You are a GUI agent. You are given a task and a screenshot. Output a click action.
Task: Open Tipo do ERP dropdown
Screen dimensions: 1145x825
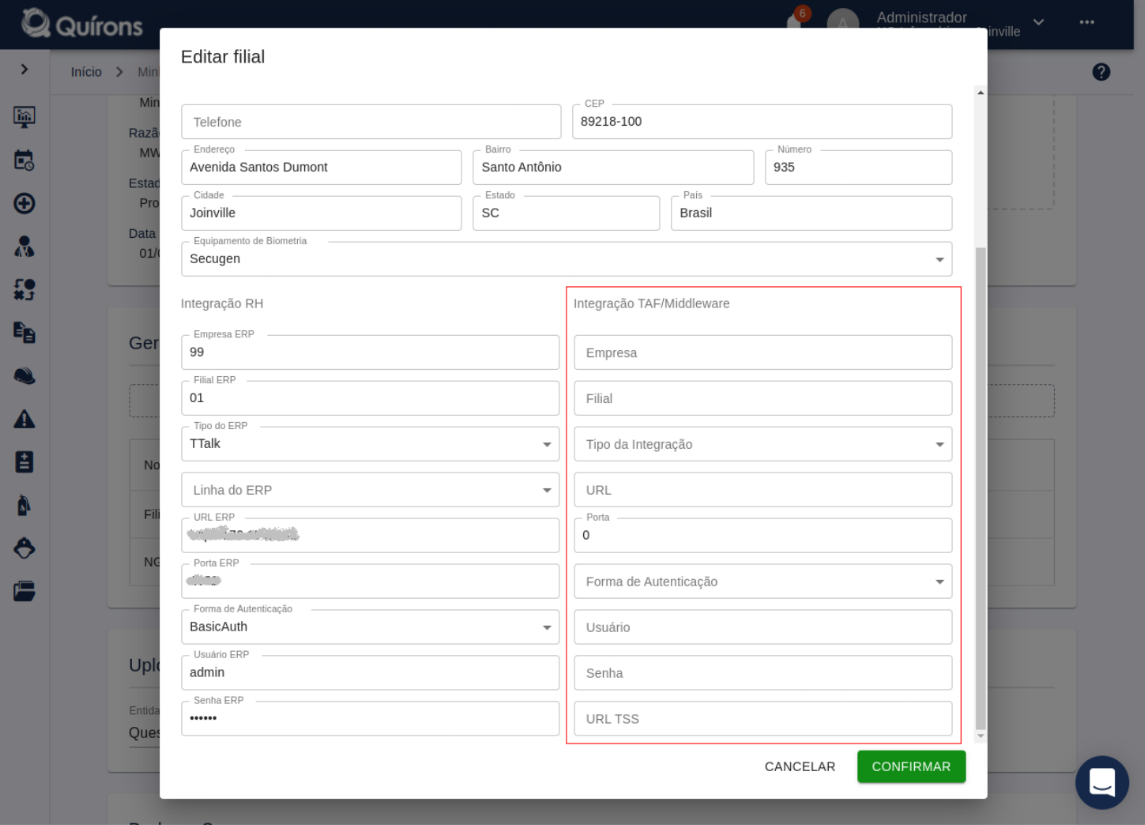point(370,444)
